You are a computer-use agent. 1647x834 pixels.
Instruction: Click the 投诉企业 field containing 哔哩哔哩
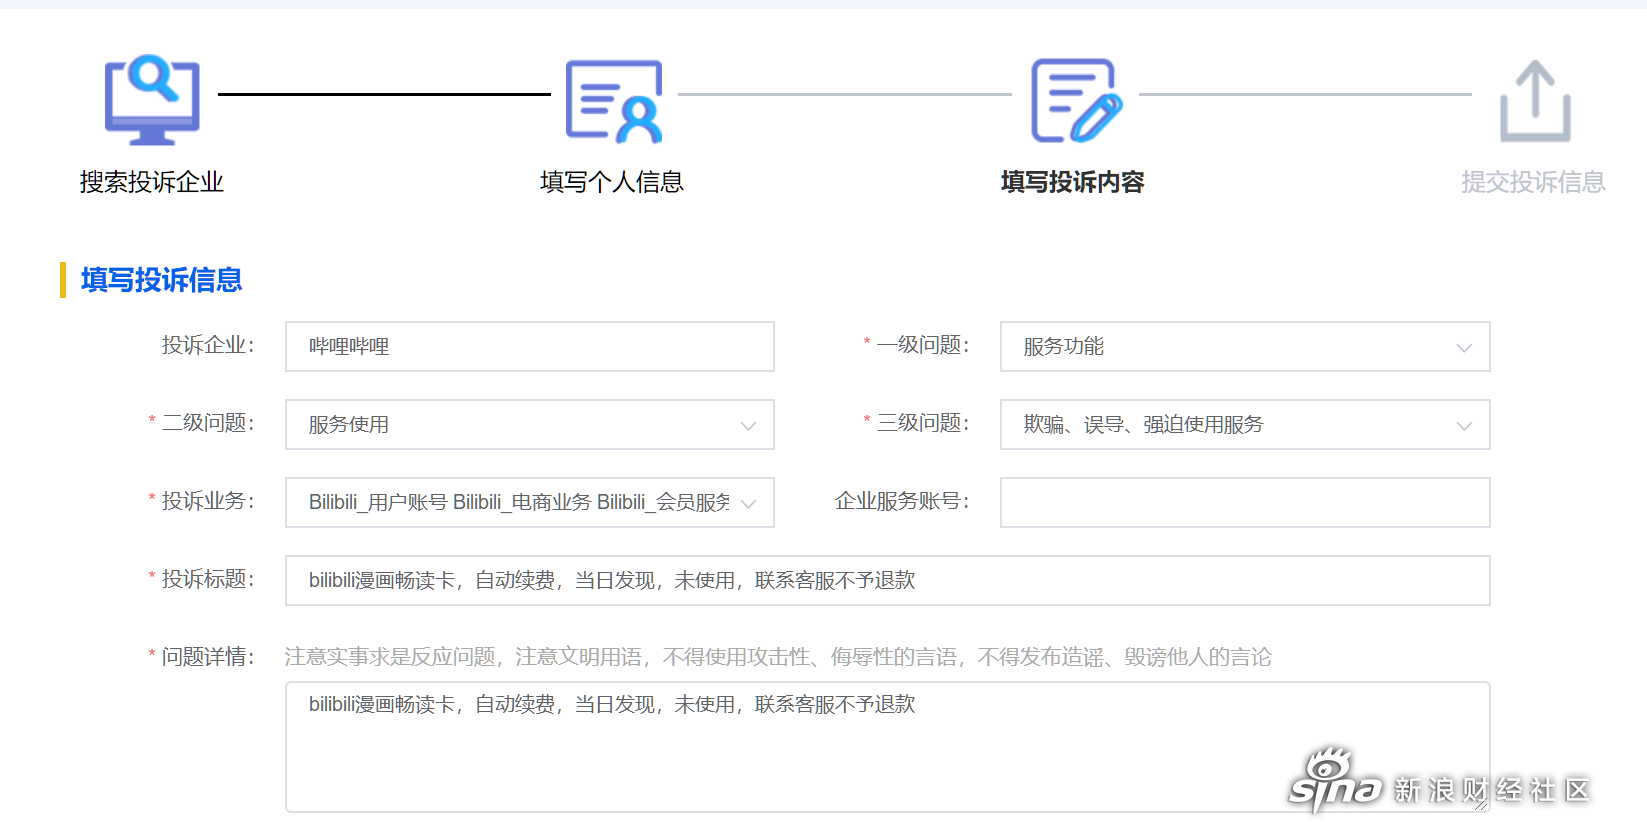click(x=530, y=346)
